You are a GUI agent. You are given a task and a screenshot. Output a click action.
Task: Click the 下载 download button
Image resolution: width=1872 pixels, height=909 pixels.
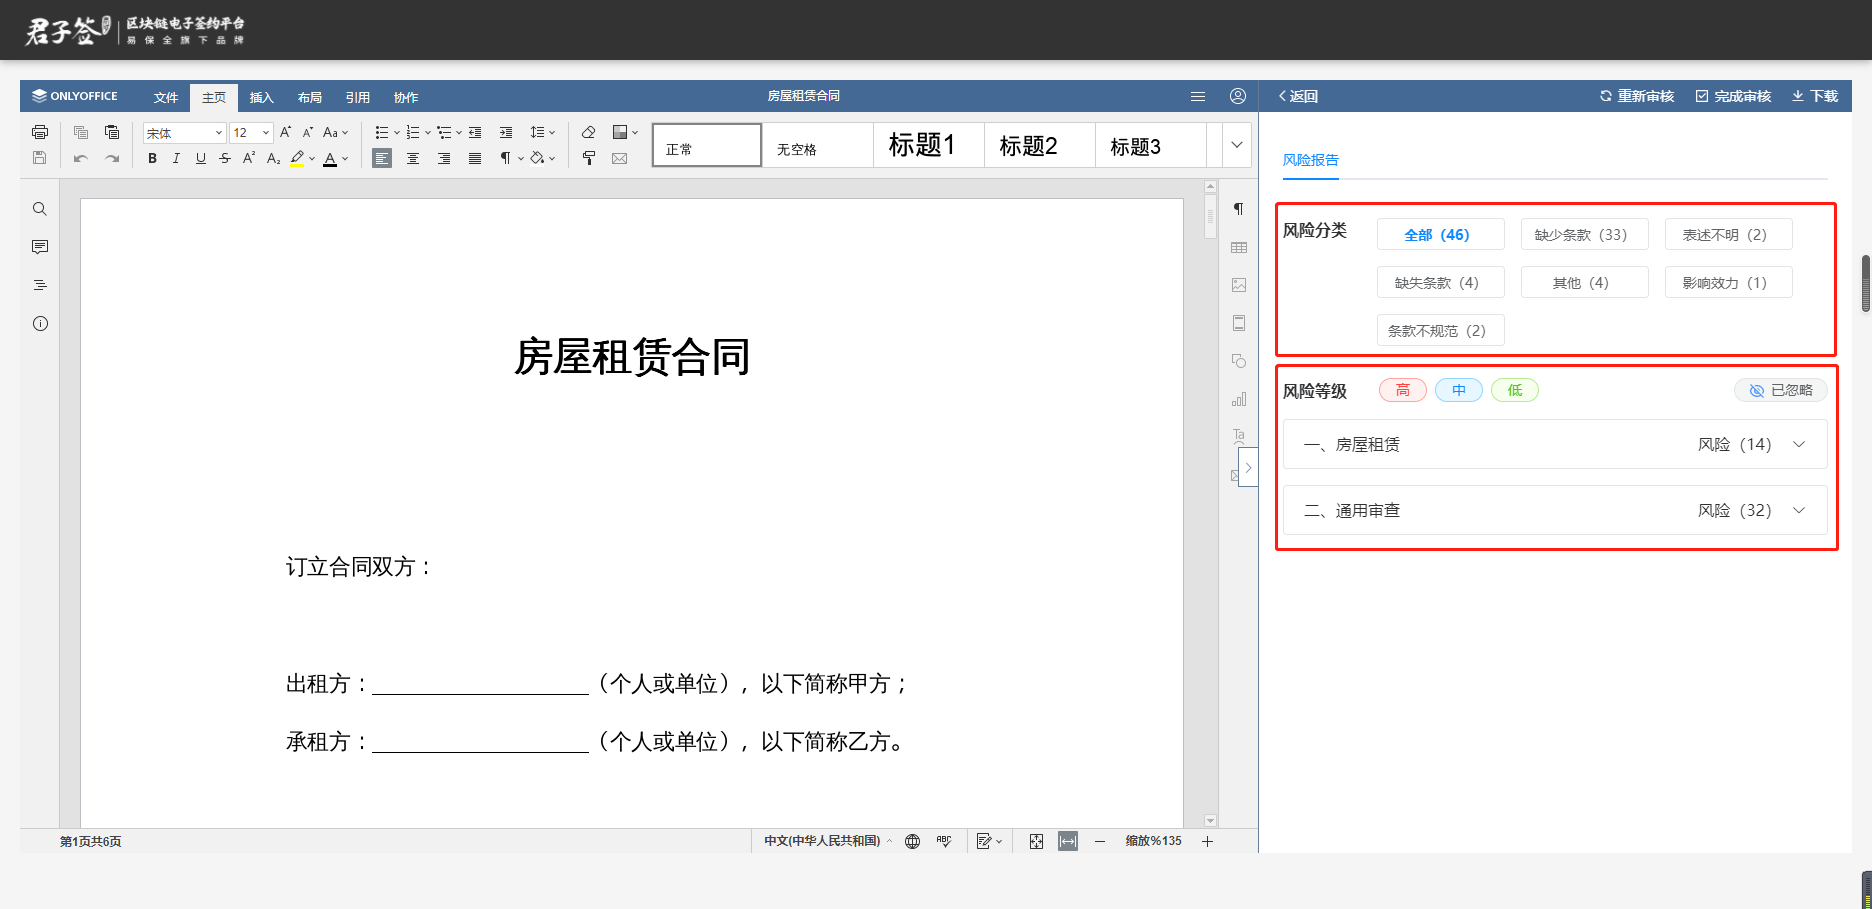coord(1815,96)
